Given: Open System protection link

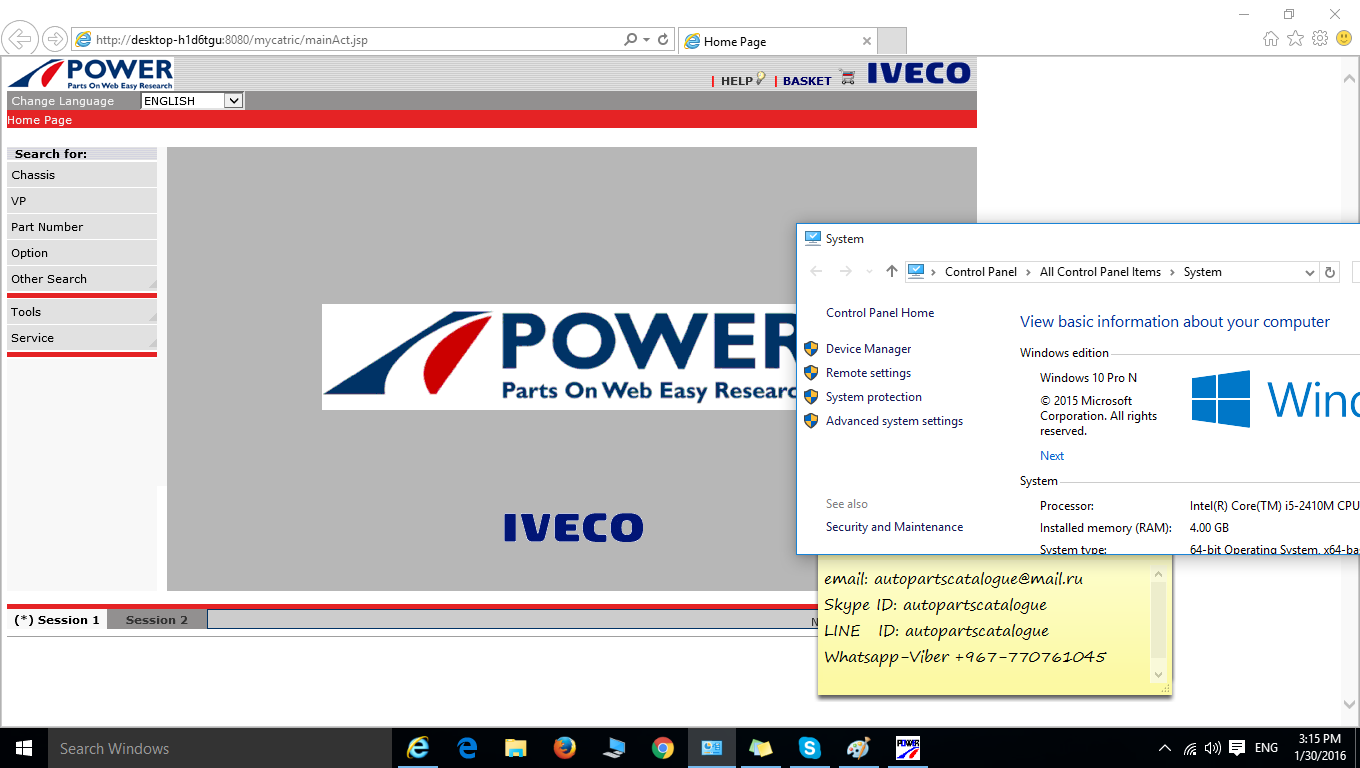Looking at the screenshot, I should pyautogui.click(x=874, y=397).
